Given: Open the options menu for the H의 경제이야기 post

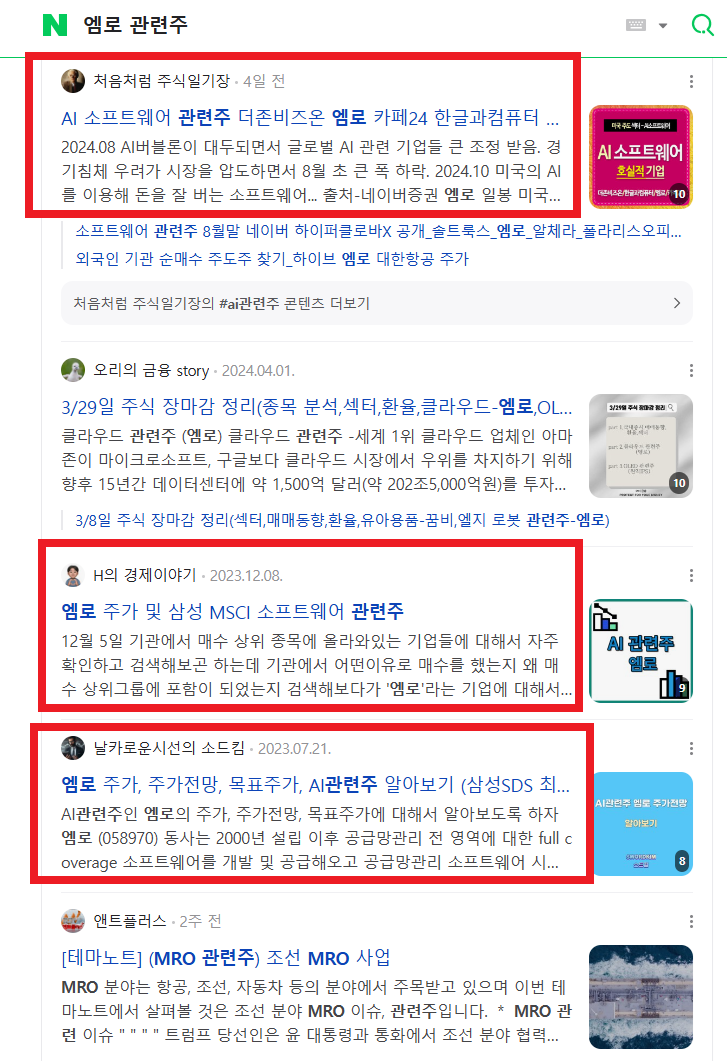Looking at the screenshot, I should pos(691,575).
